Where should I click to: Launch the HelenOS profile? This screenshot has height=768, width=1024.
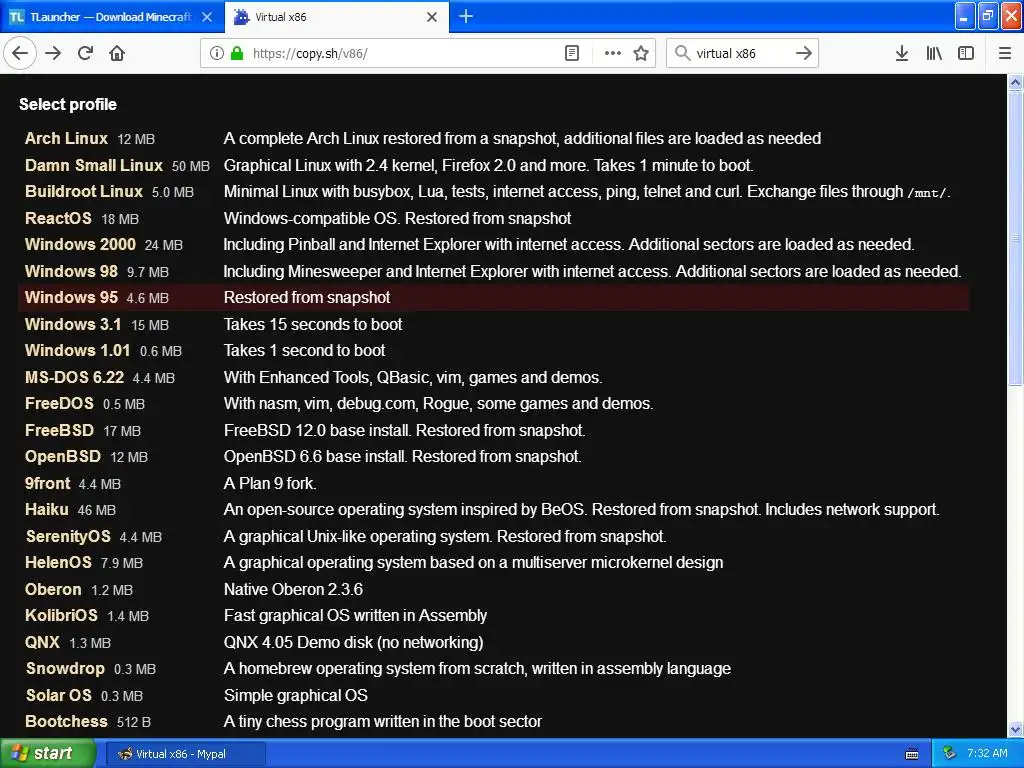coord(58,562)
